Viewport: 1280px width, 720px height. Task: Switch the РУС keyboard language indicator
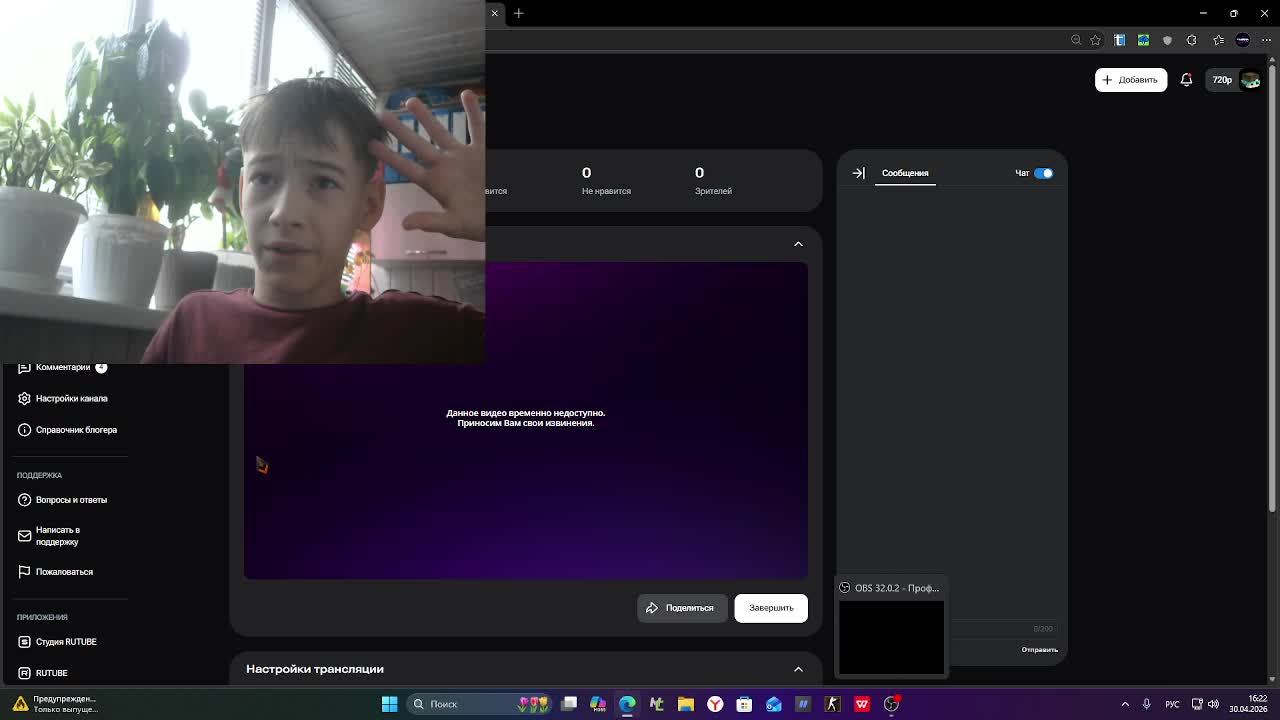[1172, 704]
